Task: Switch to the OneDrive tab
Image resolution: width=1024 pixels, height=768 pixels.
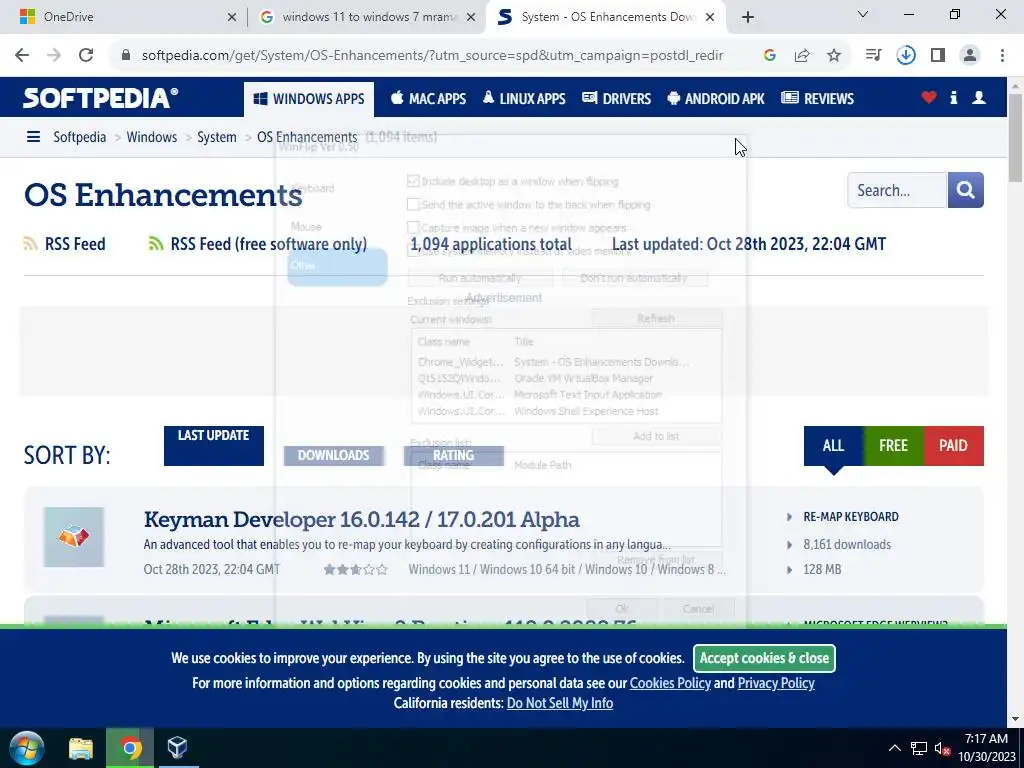Action: click(123, 17)
